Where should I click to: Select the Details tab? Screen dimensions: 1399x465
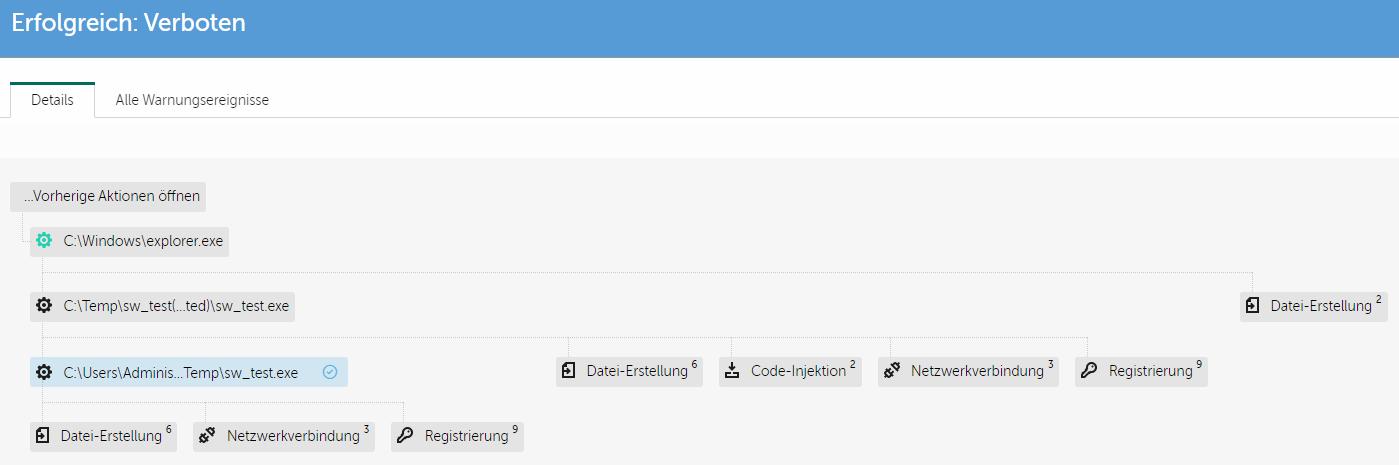pyautogui.click(x=52, y=100)
